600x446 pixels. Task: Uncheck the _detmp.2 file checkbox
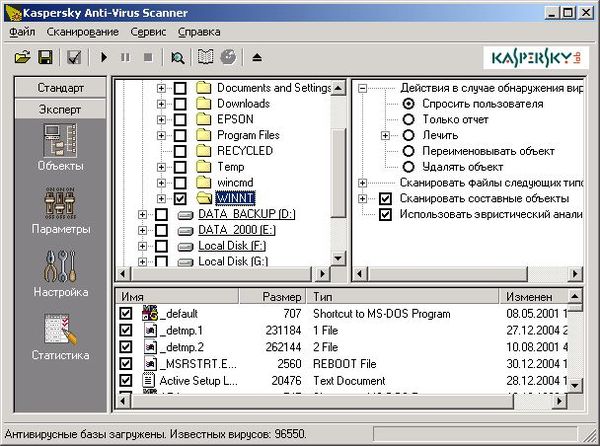(126, 347)
